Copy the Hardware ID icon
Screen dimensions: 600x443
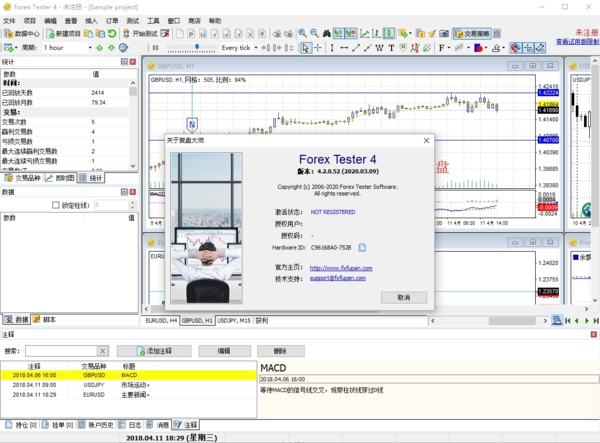click(363, 247)
